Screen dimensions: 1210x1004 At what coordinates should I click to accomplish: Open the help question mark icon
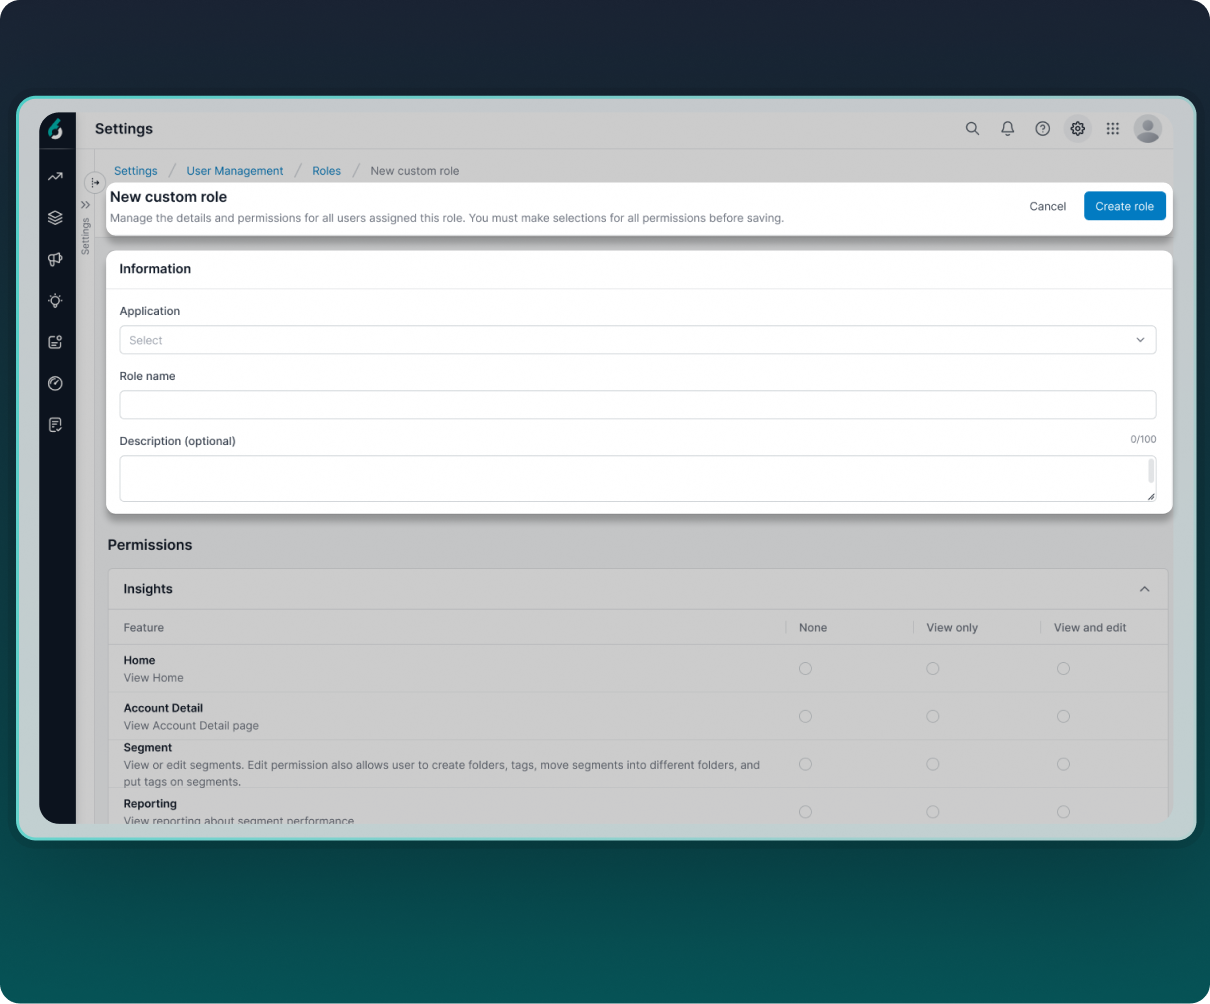point(1043,129)
